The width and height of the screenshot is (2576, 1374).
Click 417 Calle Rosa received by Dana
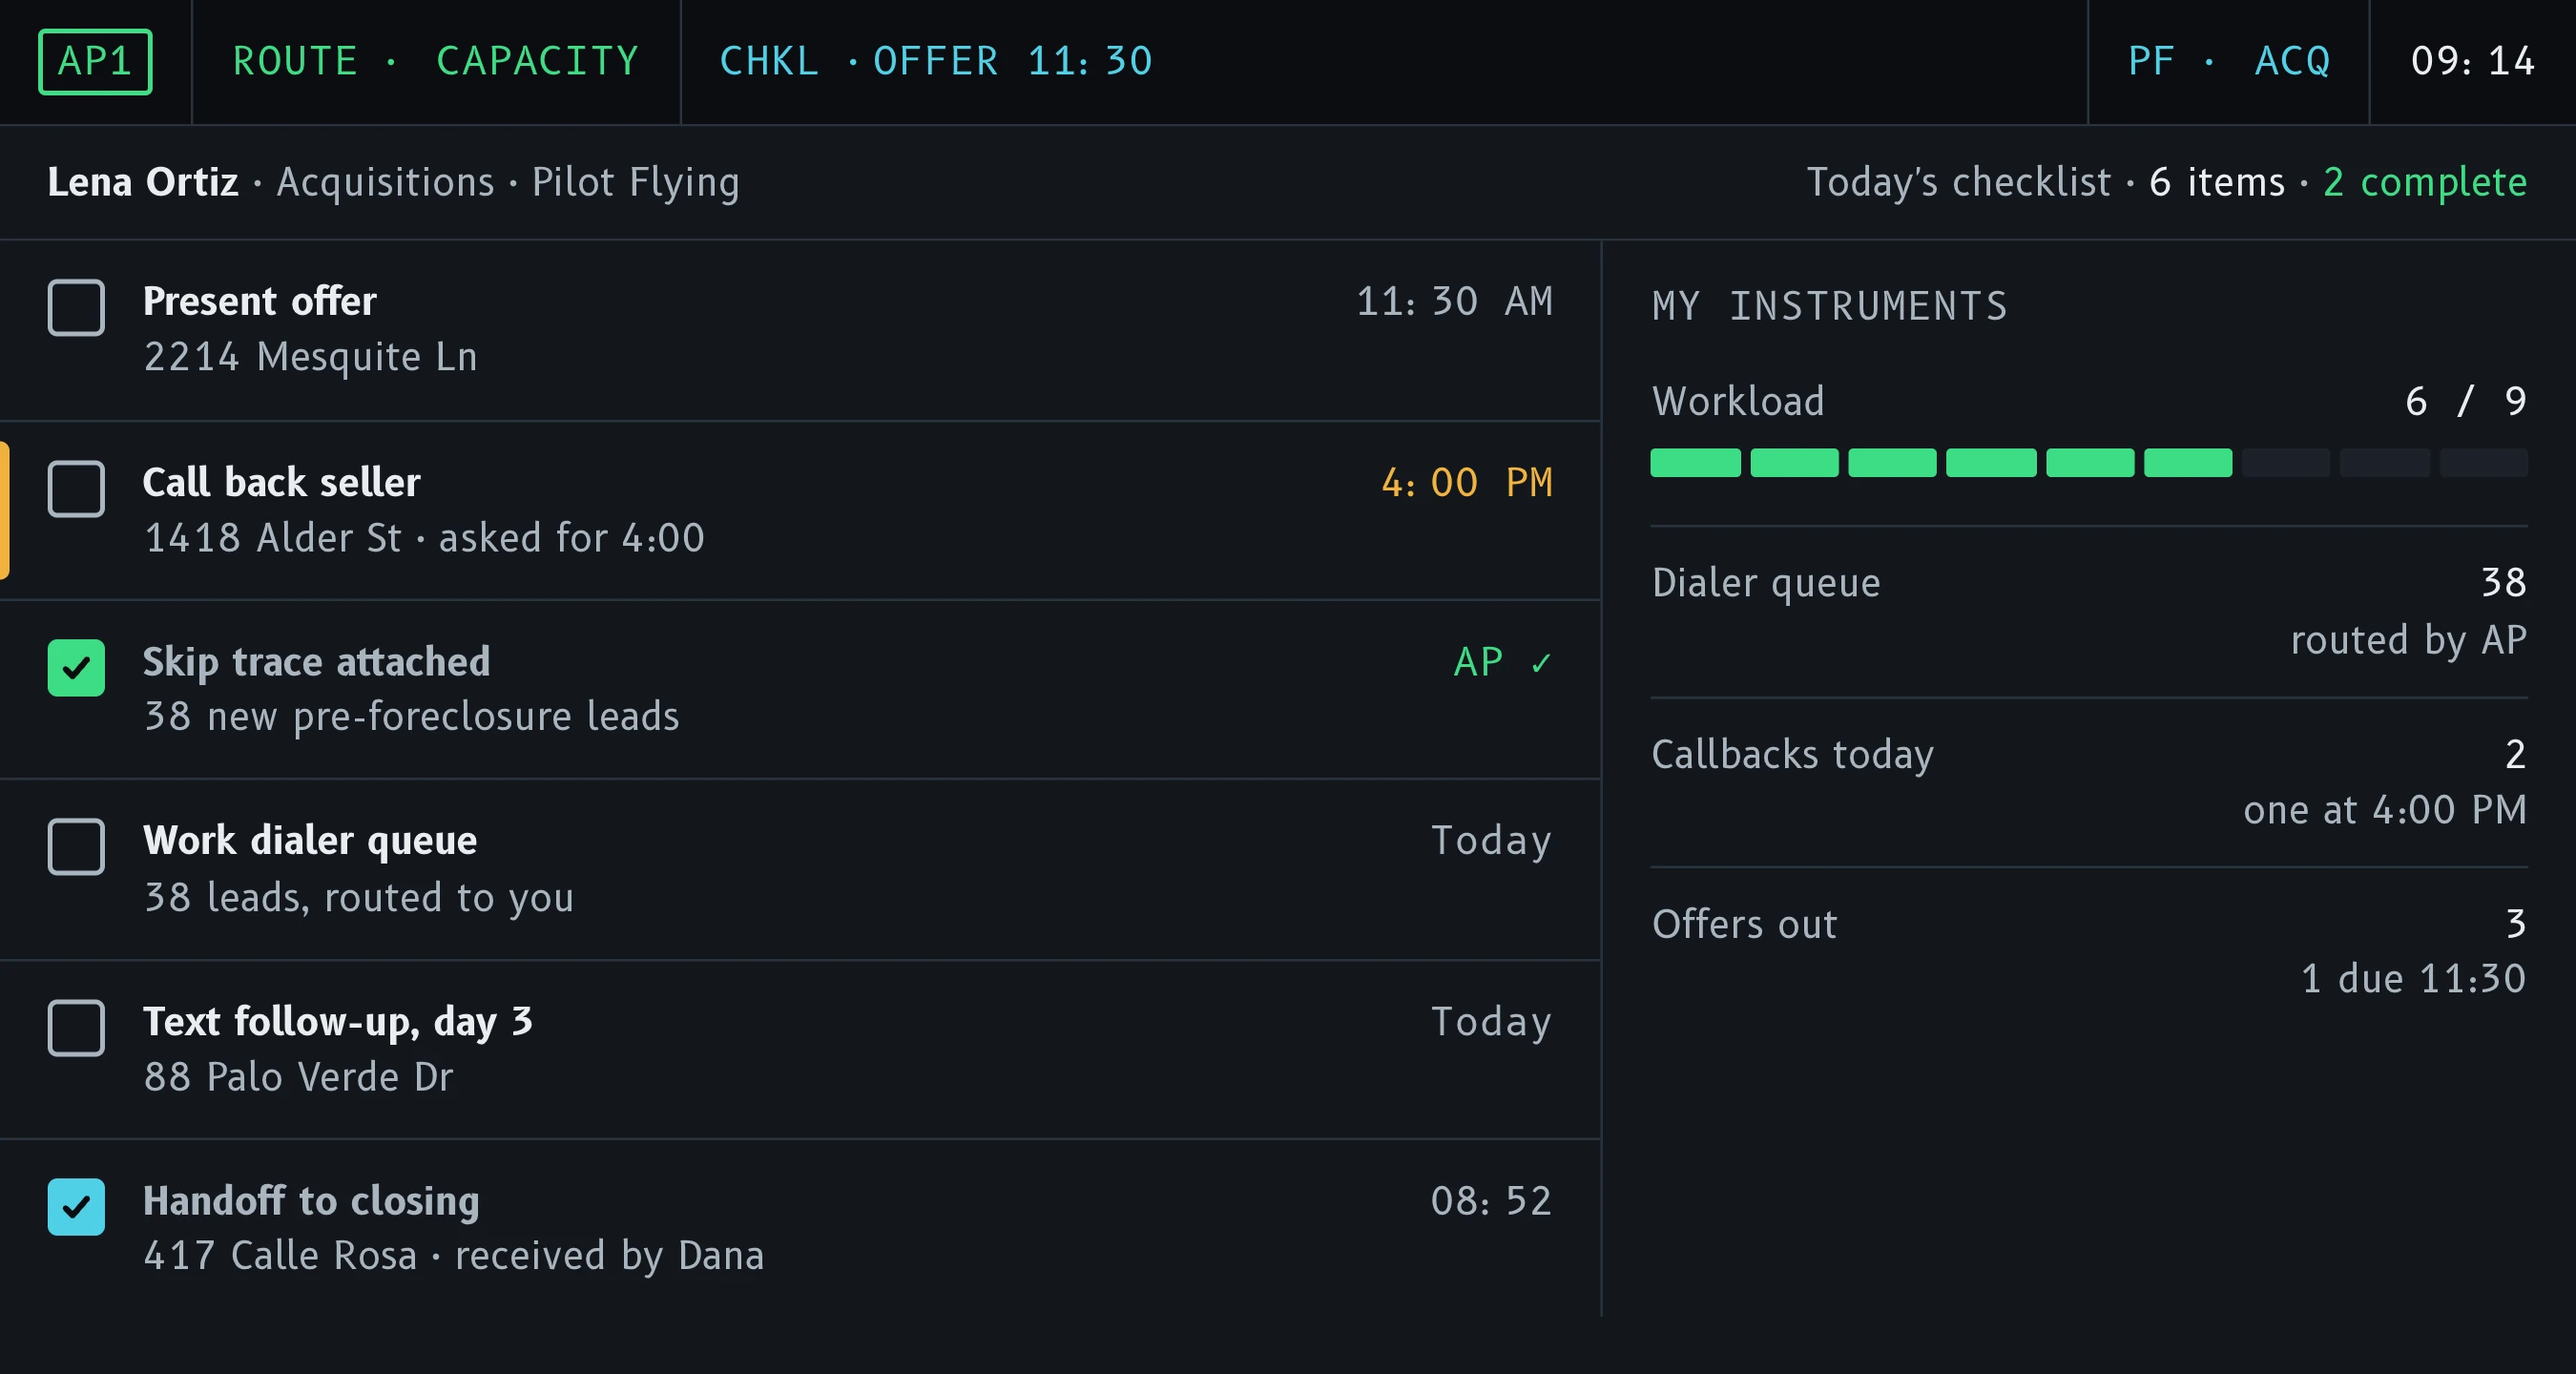454,1255
